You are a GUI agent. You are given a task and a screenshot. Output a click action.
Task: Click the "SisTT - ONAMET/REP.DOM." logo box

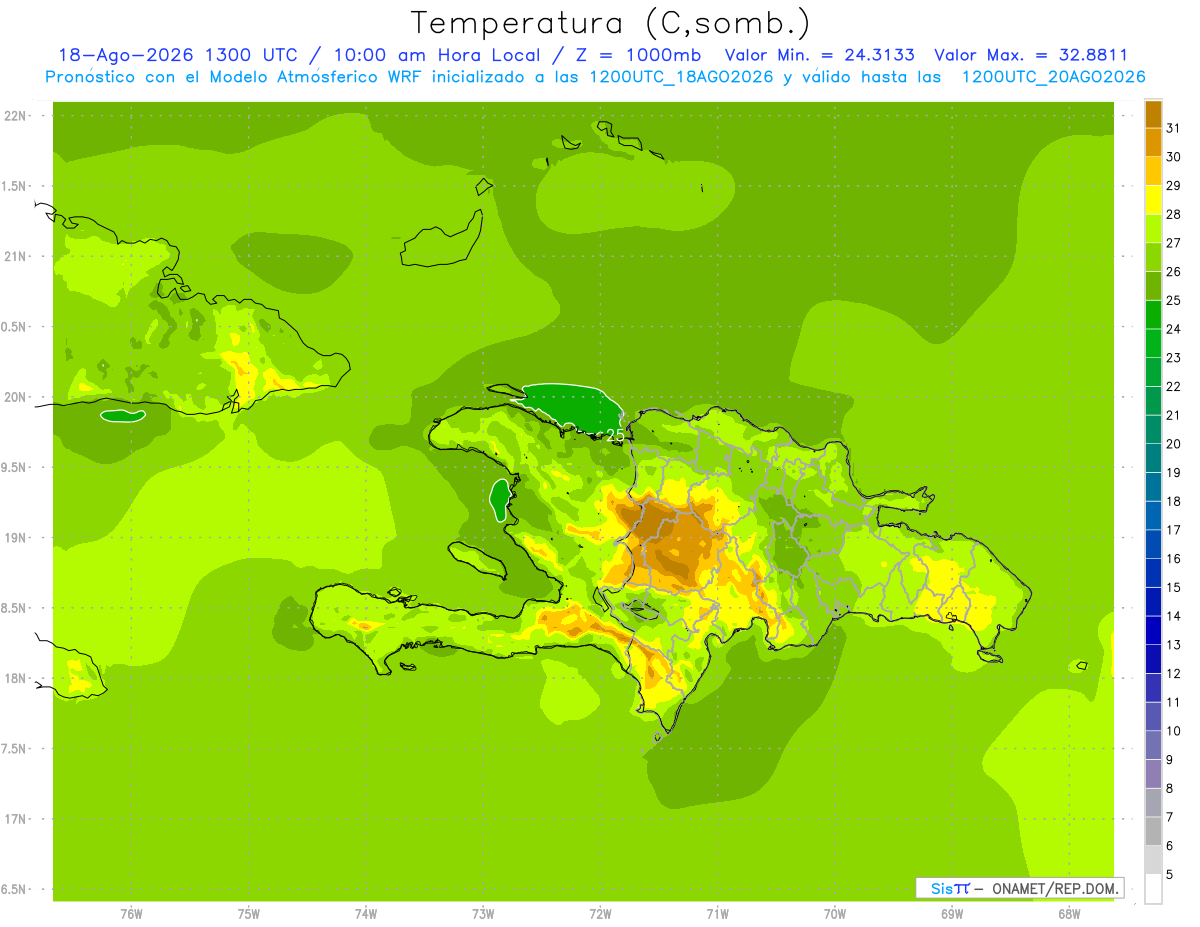coord(1019,888)
